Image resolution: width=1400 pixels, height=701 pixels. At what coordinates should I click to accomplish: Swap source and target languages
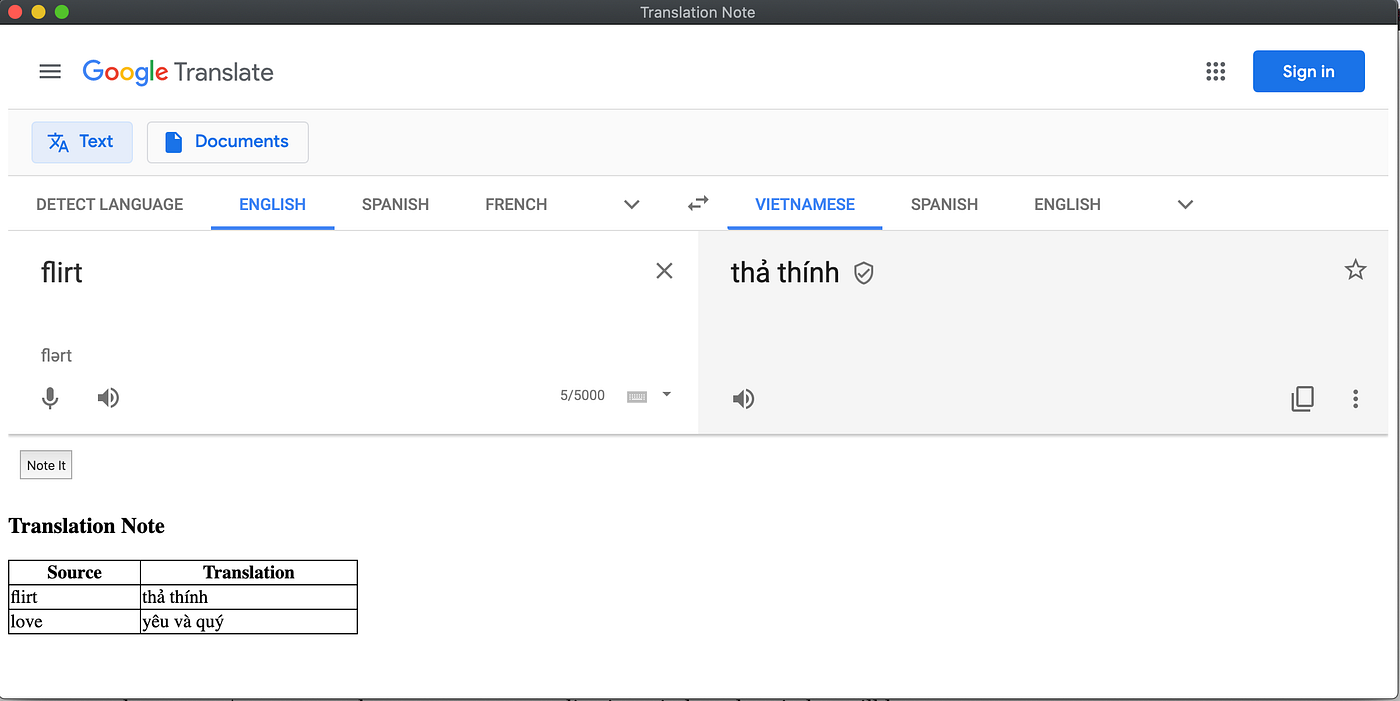[697, 203]
